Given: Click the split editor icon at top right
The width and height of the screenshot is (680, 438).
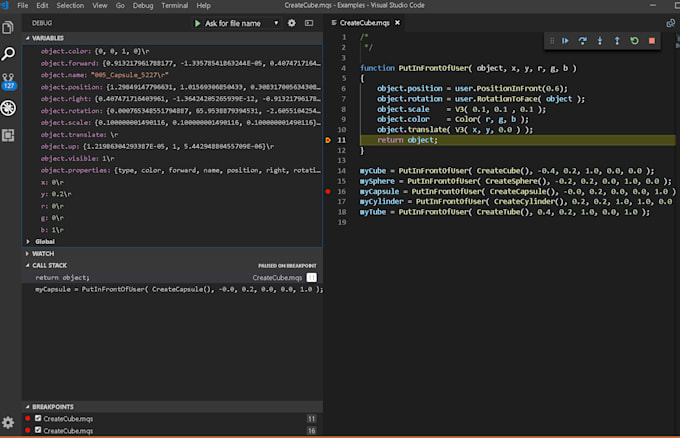Looking at the screenshot, I should pyautogui.click(x=670, y=23).
